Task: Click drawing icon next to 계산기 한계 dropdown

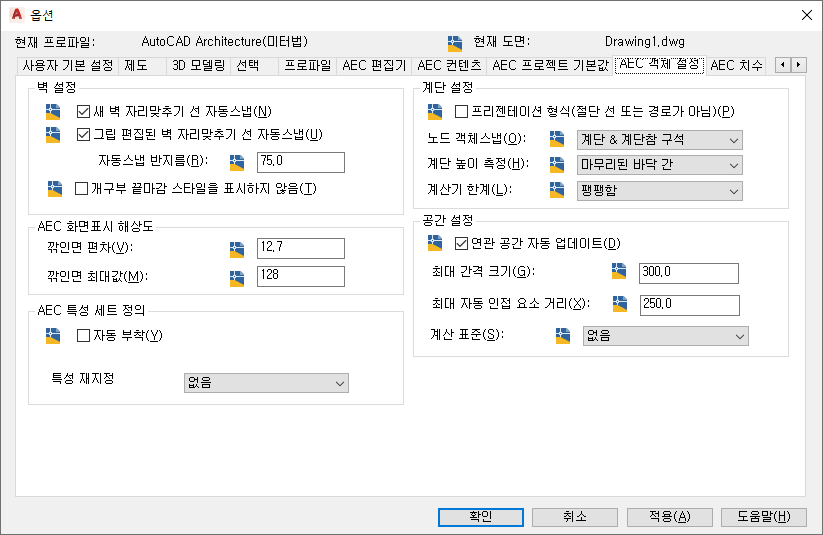Action: pyautogui.click(x=557, y=190)
